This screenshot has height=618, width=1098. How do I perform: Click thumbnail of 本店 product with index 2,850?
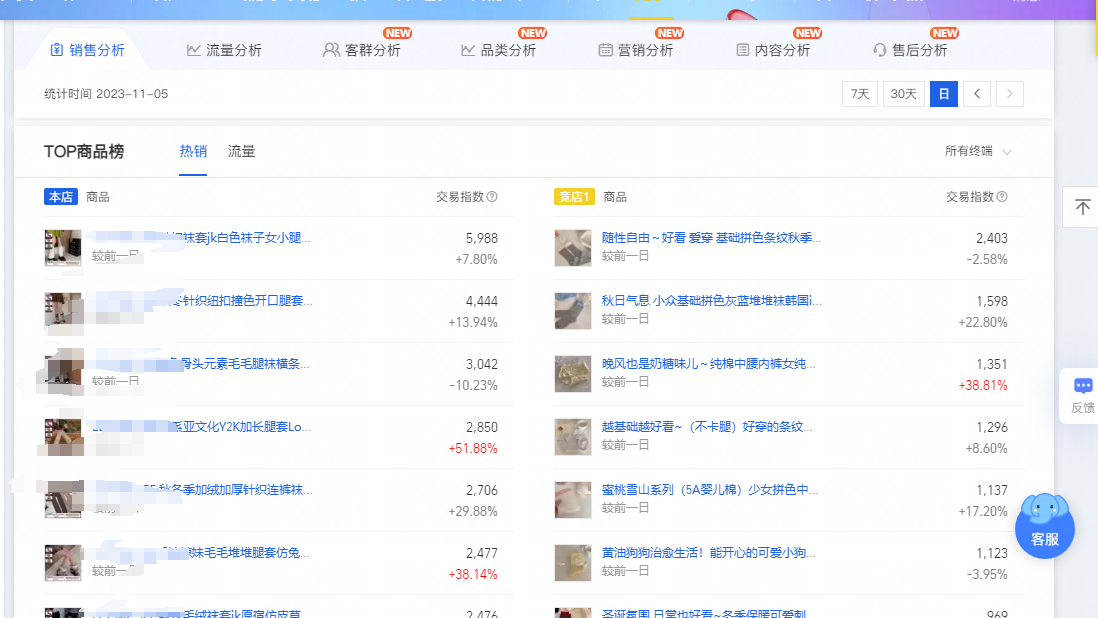tap(63, 437)
